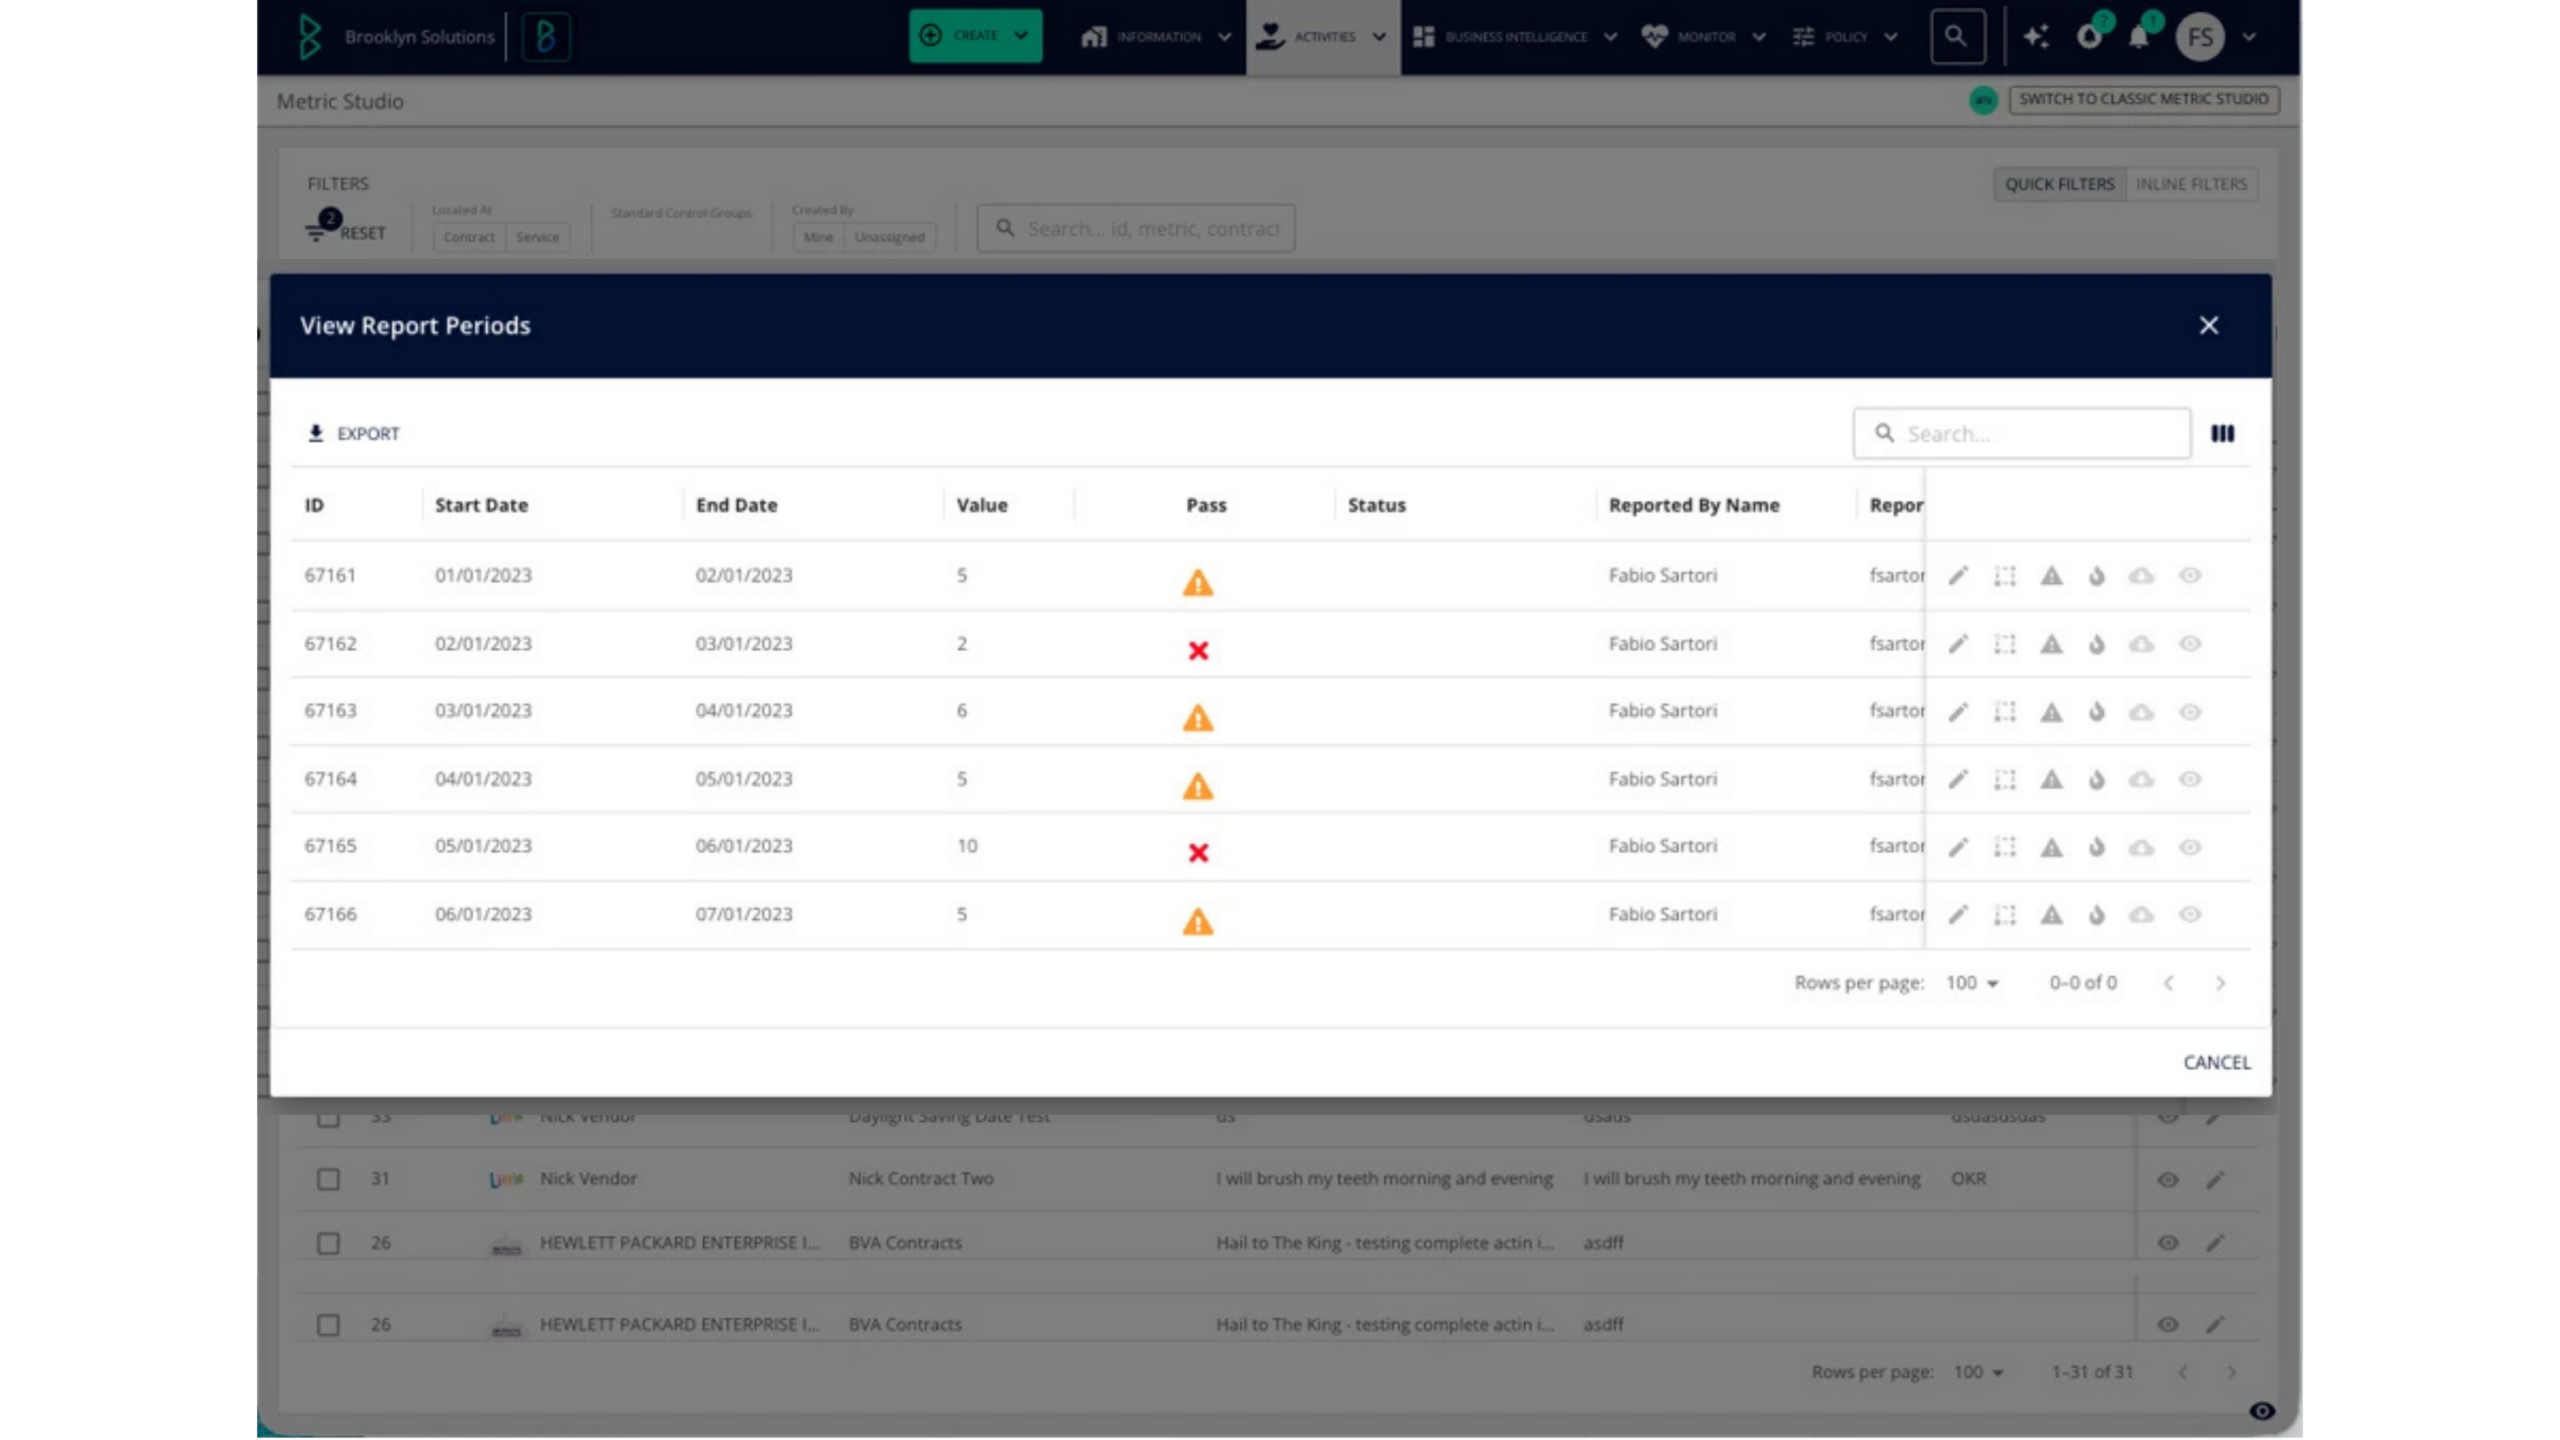Click the Search field in report periods dialog

pos(2021,433)
